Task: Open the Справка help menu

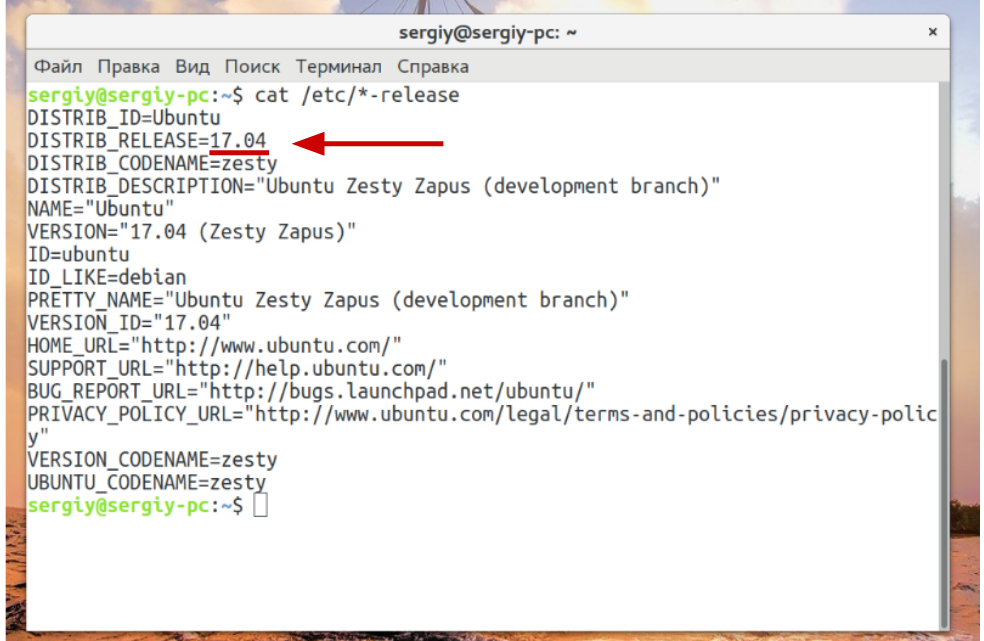Action: coord(433,67)
